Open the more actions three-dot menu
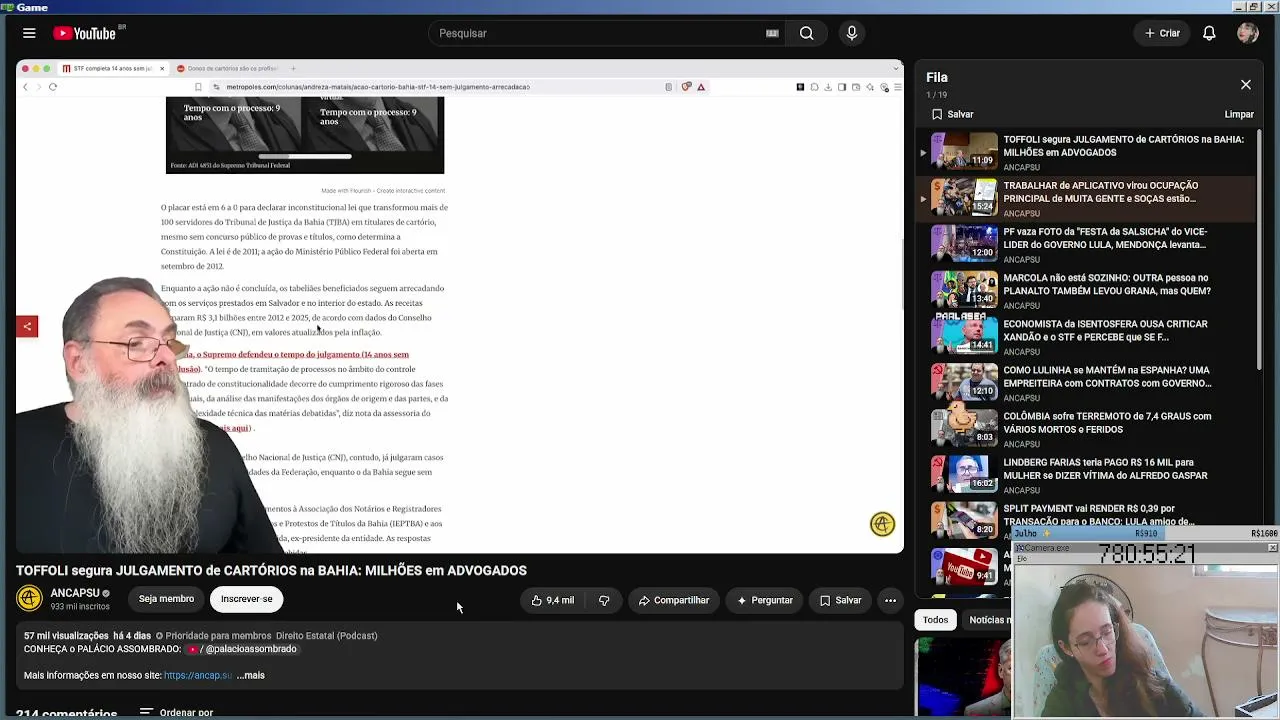 pyautogui.click(x=890, y=600)
